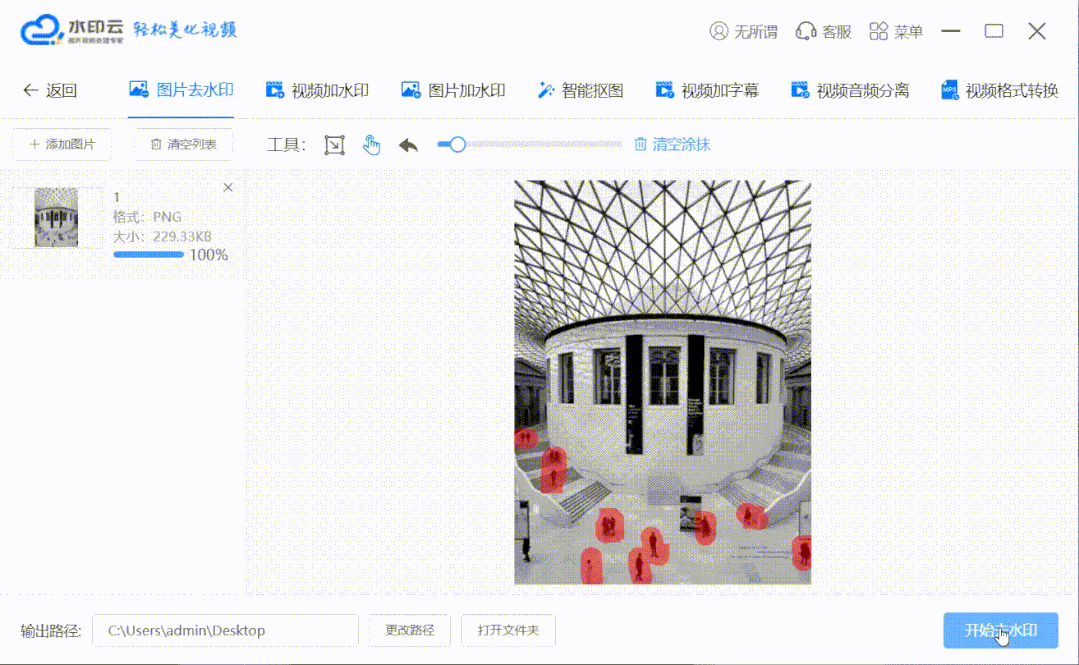This screenshot has width=1079, height=665.
Task: Click the 格式: PNG text
Action: pyautogui.click(x=147, y=217)
